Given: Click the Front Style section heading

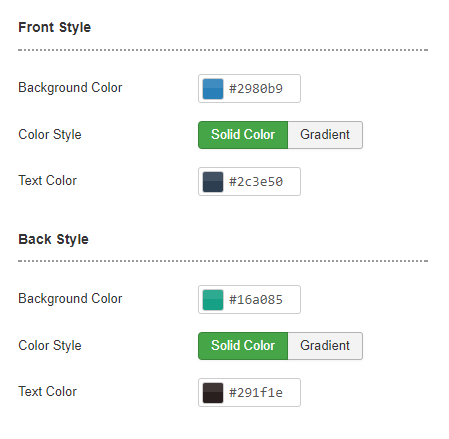Looking at the screenshot, I should point(54,27).
